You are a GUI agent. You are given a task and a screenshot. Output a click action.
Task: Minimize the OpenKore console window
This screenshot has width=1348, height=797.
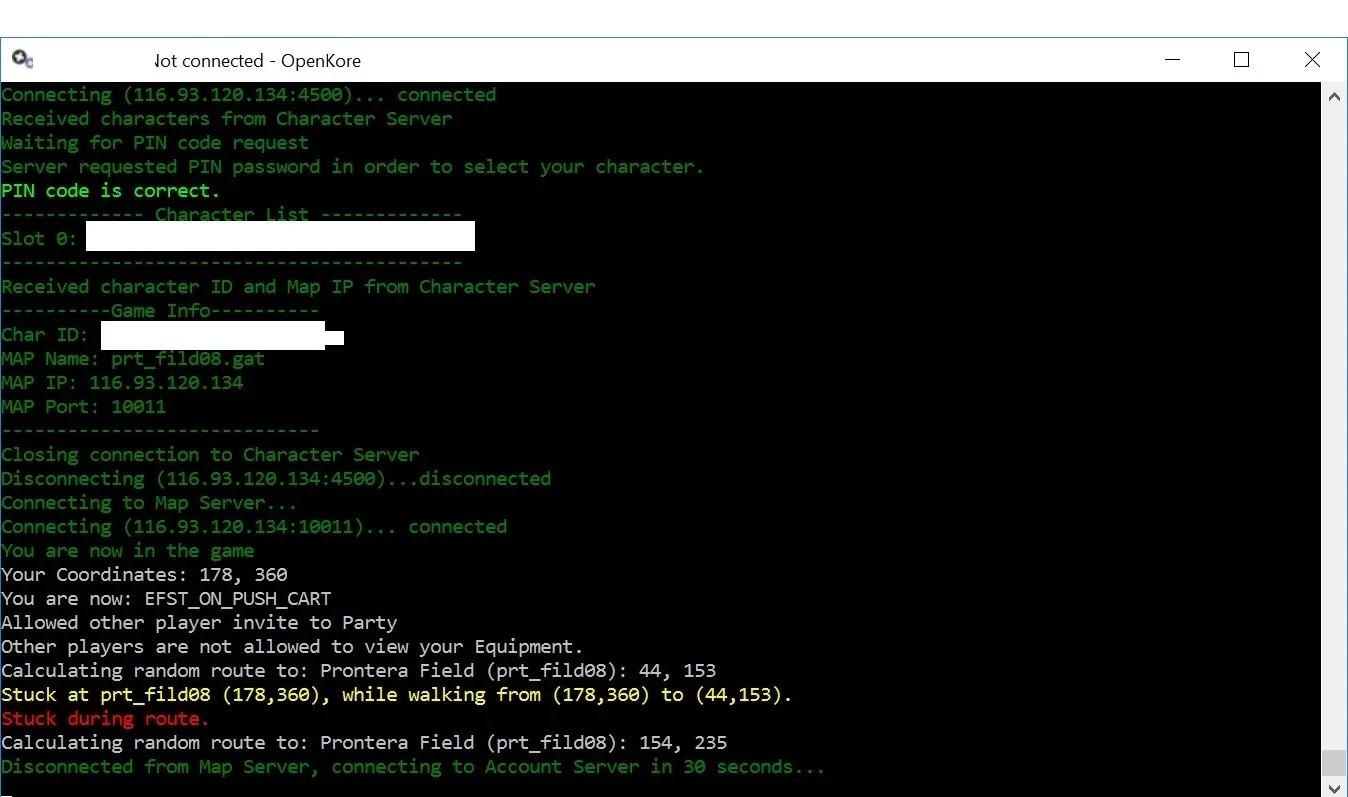(x=1173, y=60)
